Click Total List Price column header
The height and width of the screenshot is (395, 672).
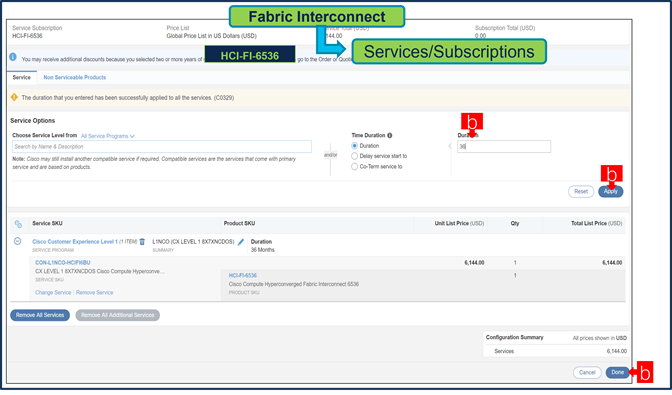click(x=596, y=224)
